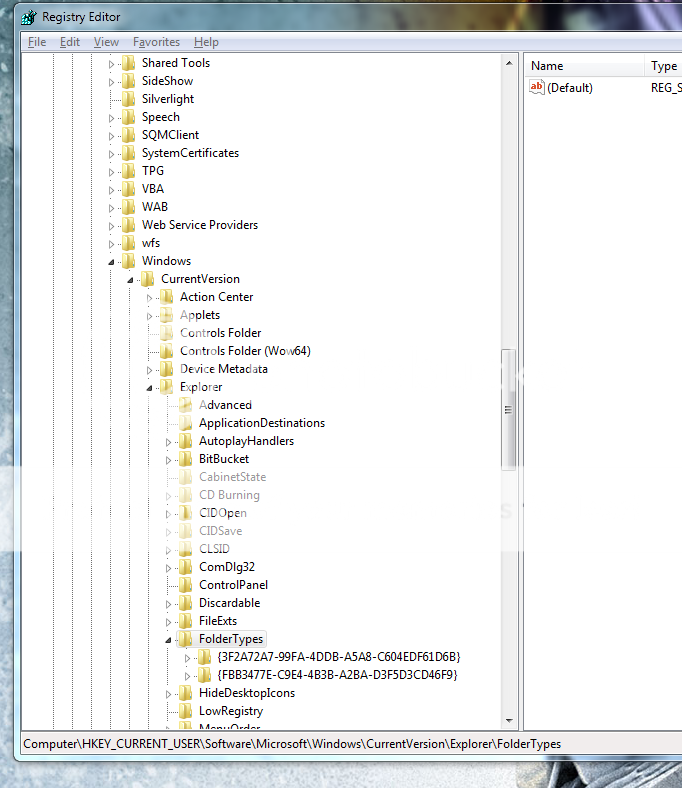Viewport: 682px width, 788px height.
Task: Click the Shared Tools folder icon
Action: pos(129,63)
